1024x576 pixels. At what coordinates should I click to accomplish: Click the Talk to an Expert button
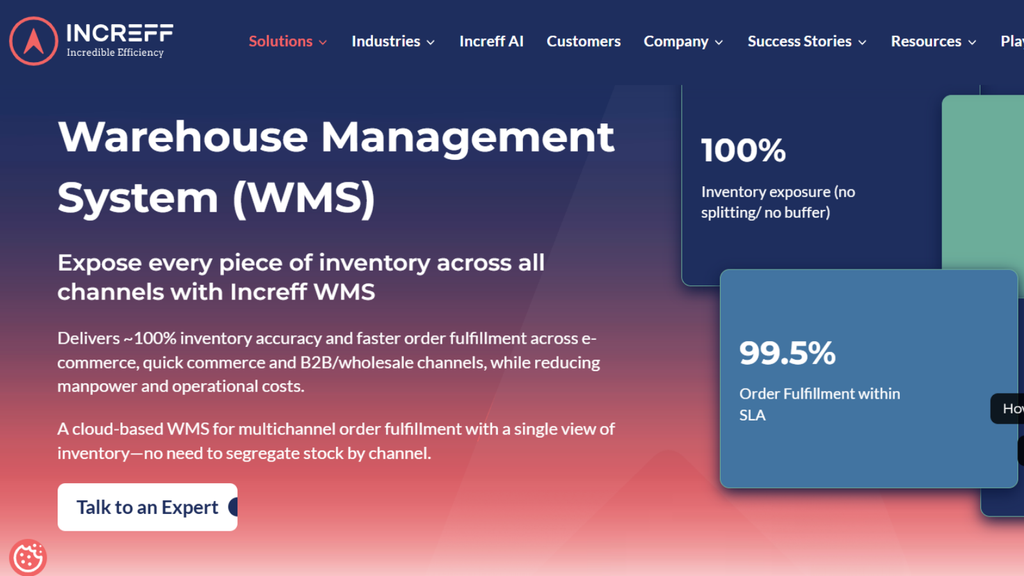pos(148,507)
